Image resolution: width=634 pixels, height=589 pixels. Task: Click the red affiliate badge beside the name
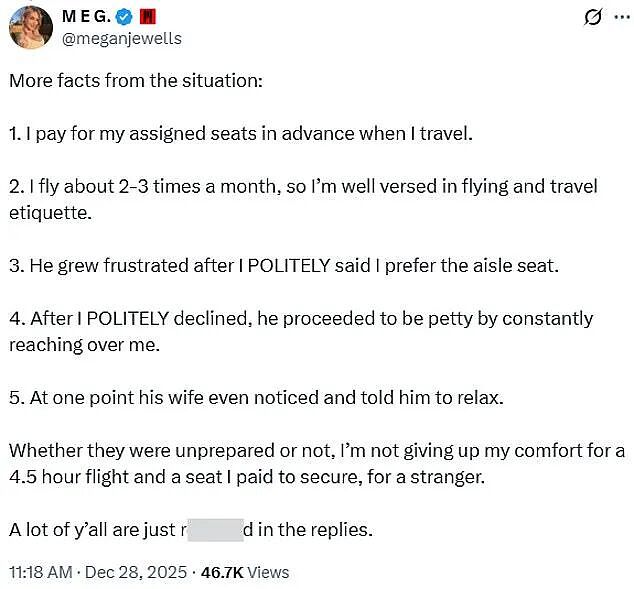tap(147, 17)
